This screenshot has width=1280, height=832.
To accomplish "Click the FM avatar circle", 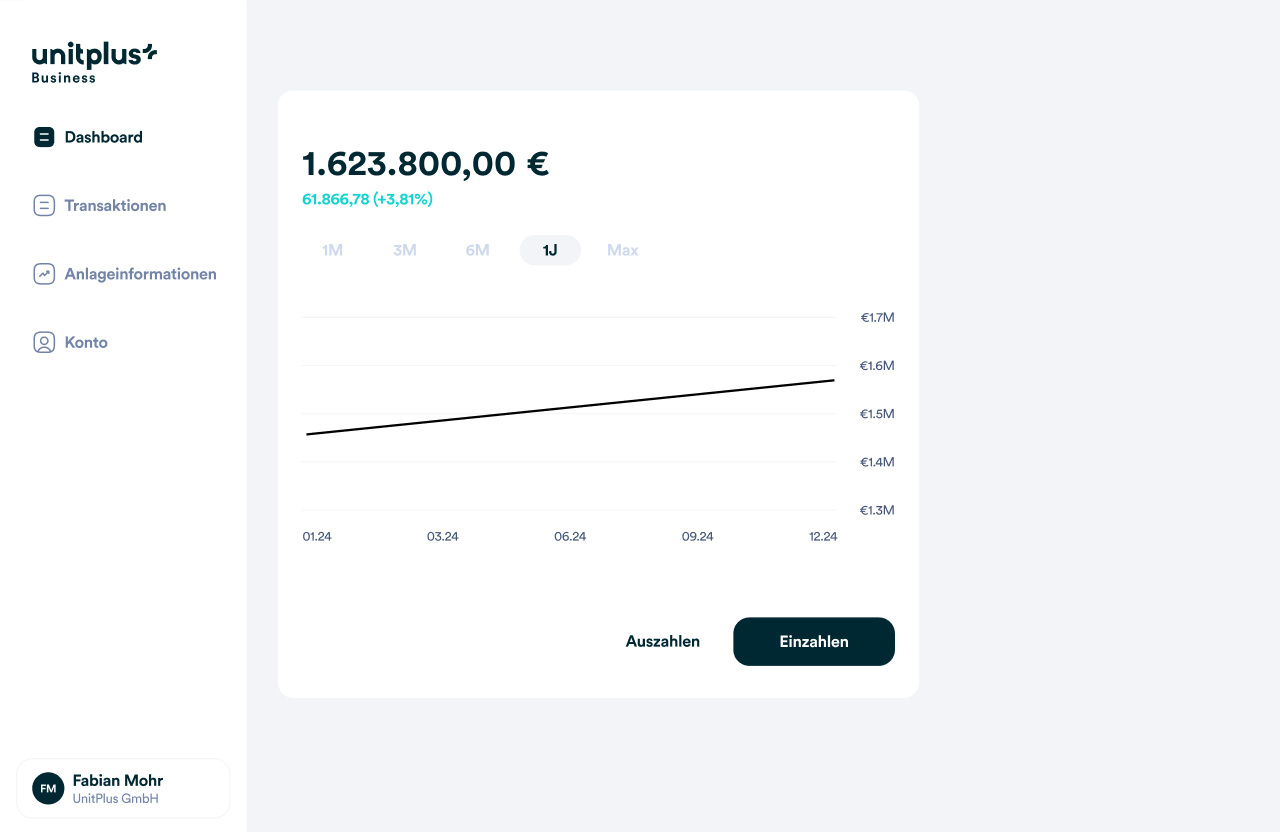I will (48, 788).
